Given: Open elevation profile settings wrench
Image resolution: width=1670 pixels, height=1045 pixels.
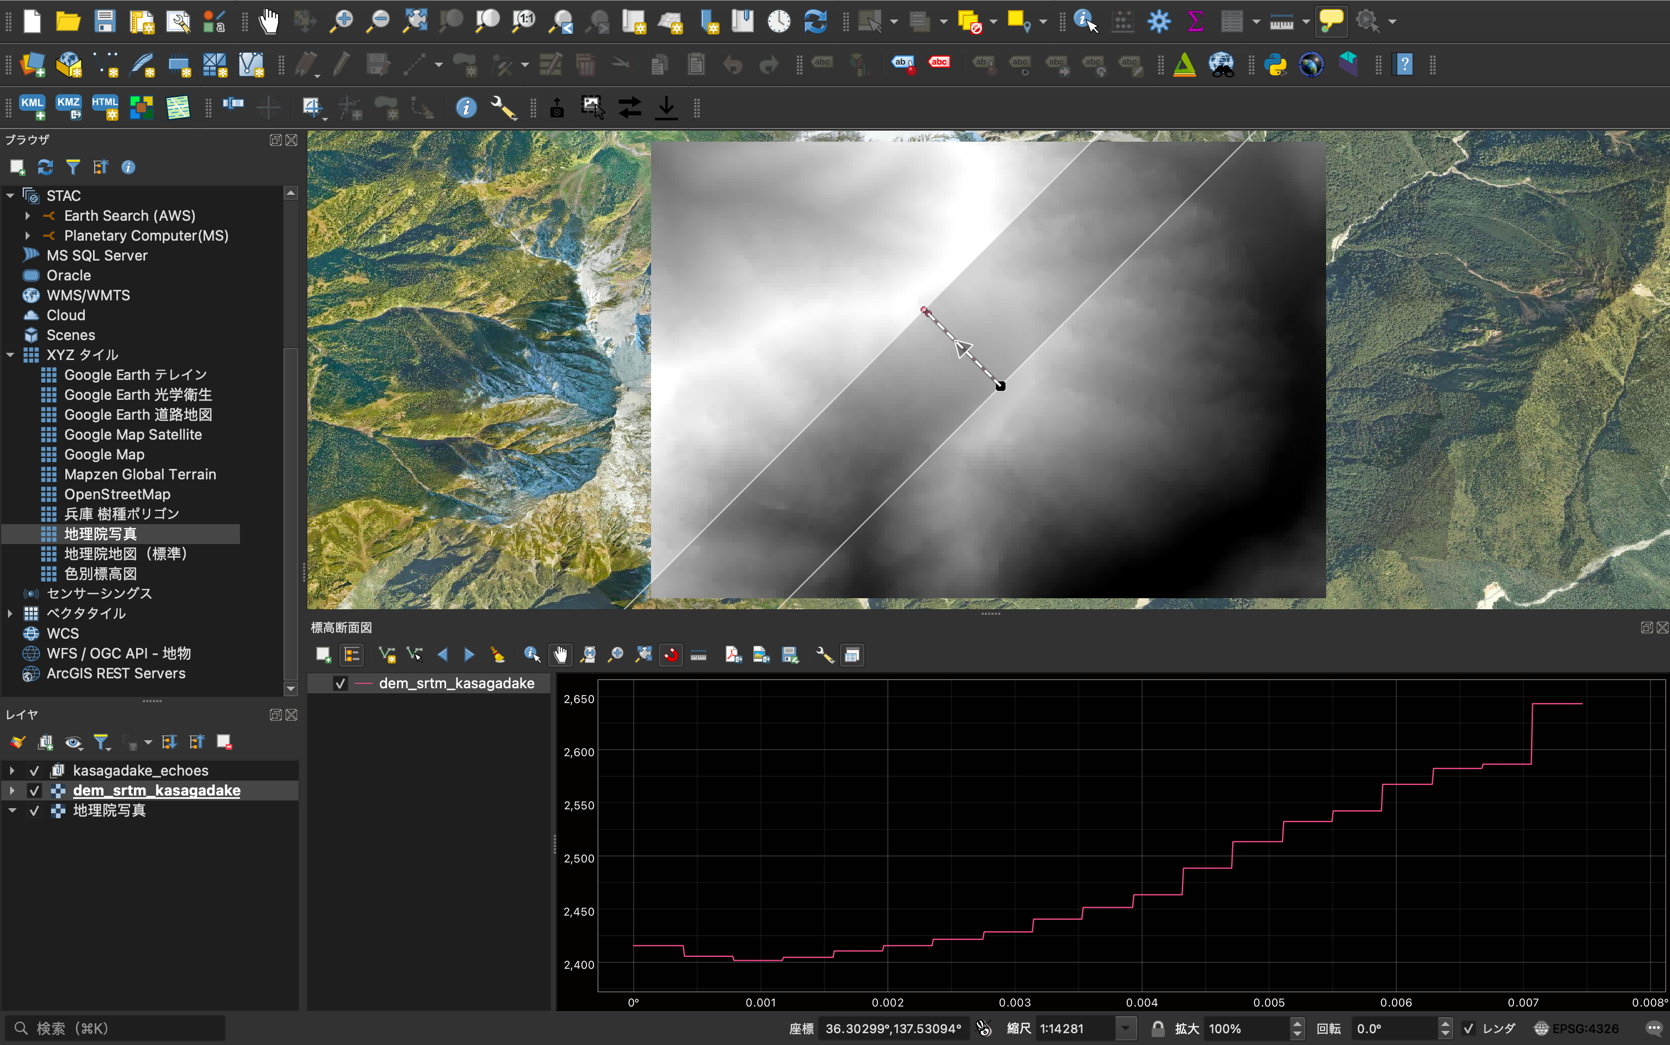Looking at the screenshot, I should point(824,655).
